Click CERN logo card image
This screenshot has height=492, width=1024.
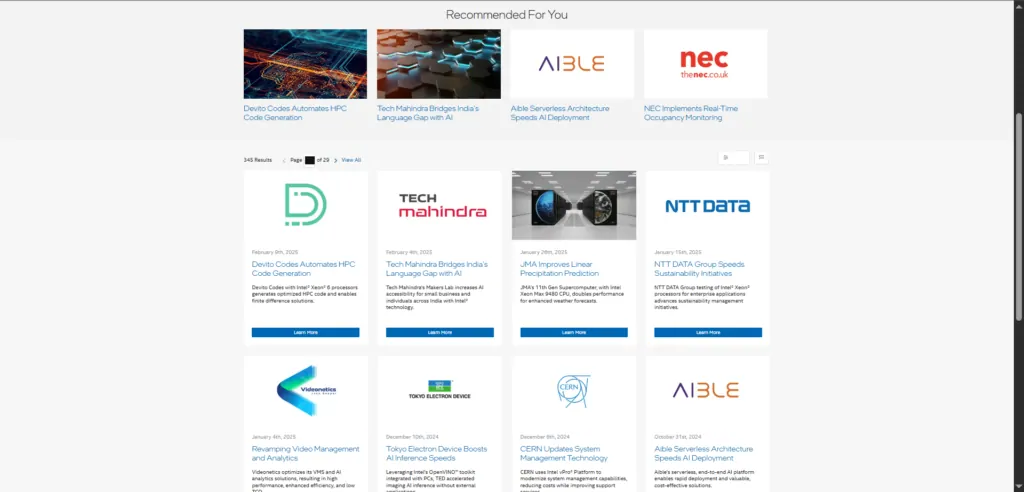tap(574, 390)
